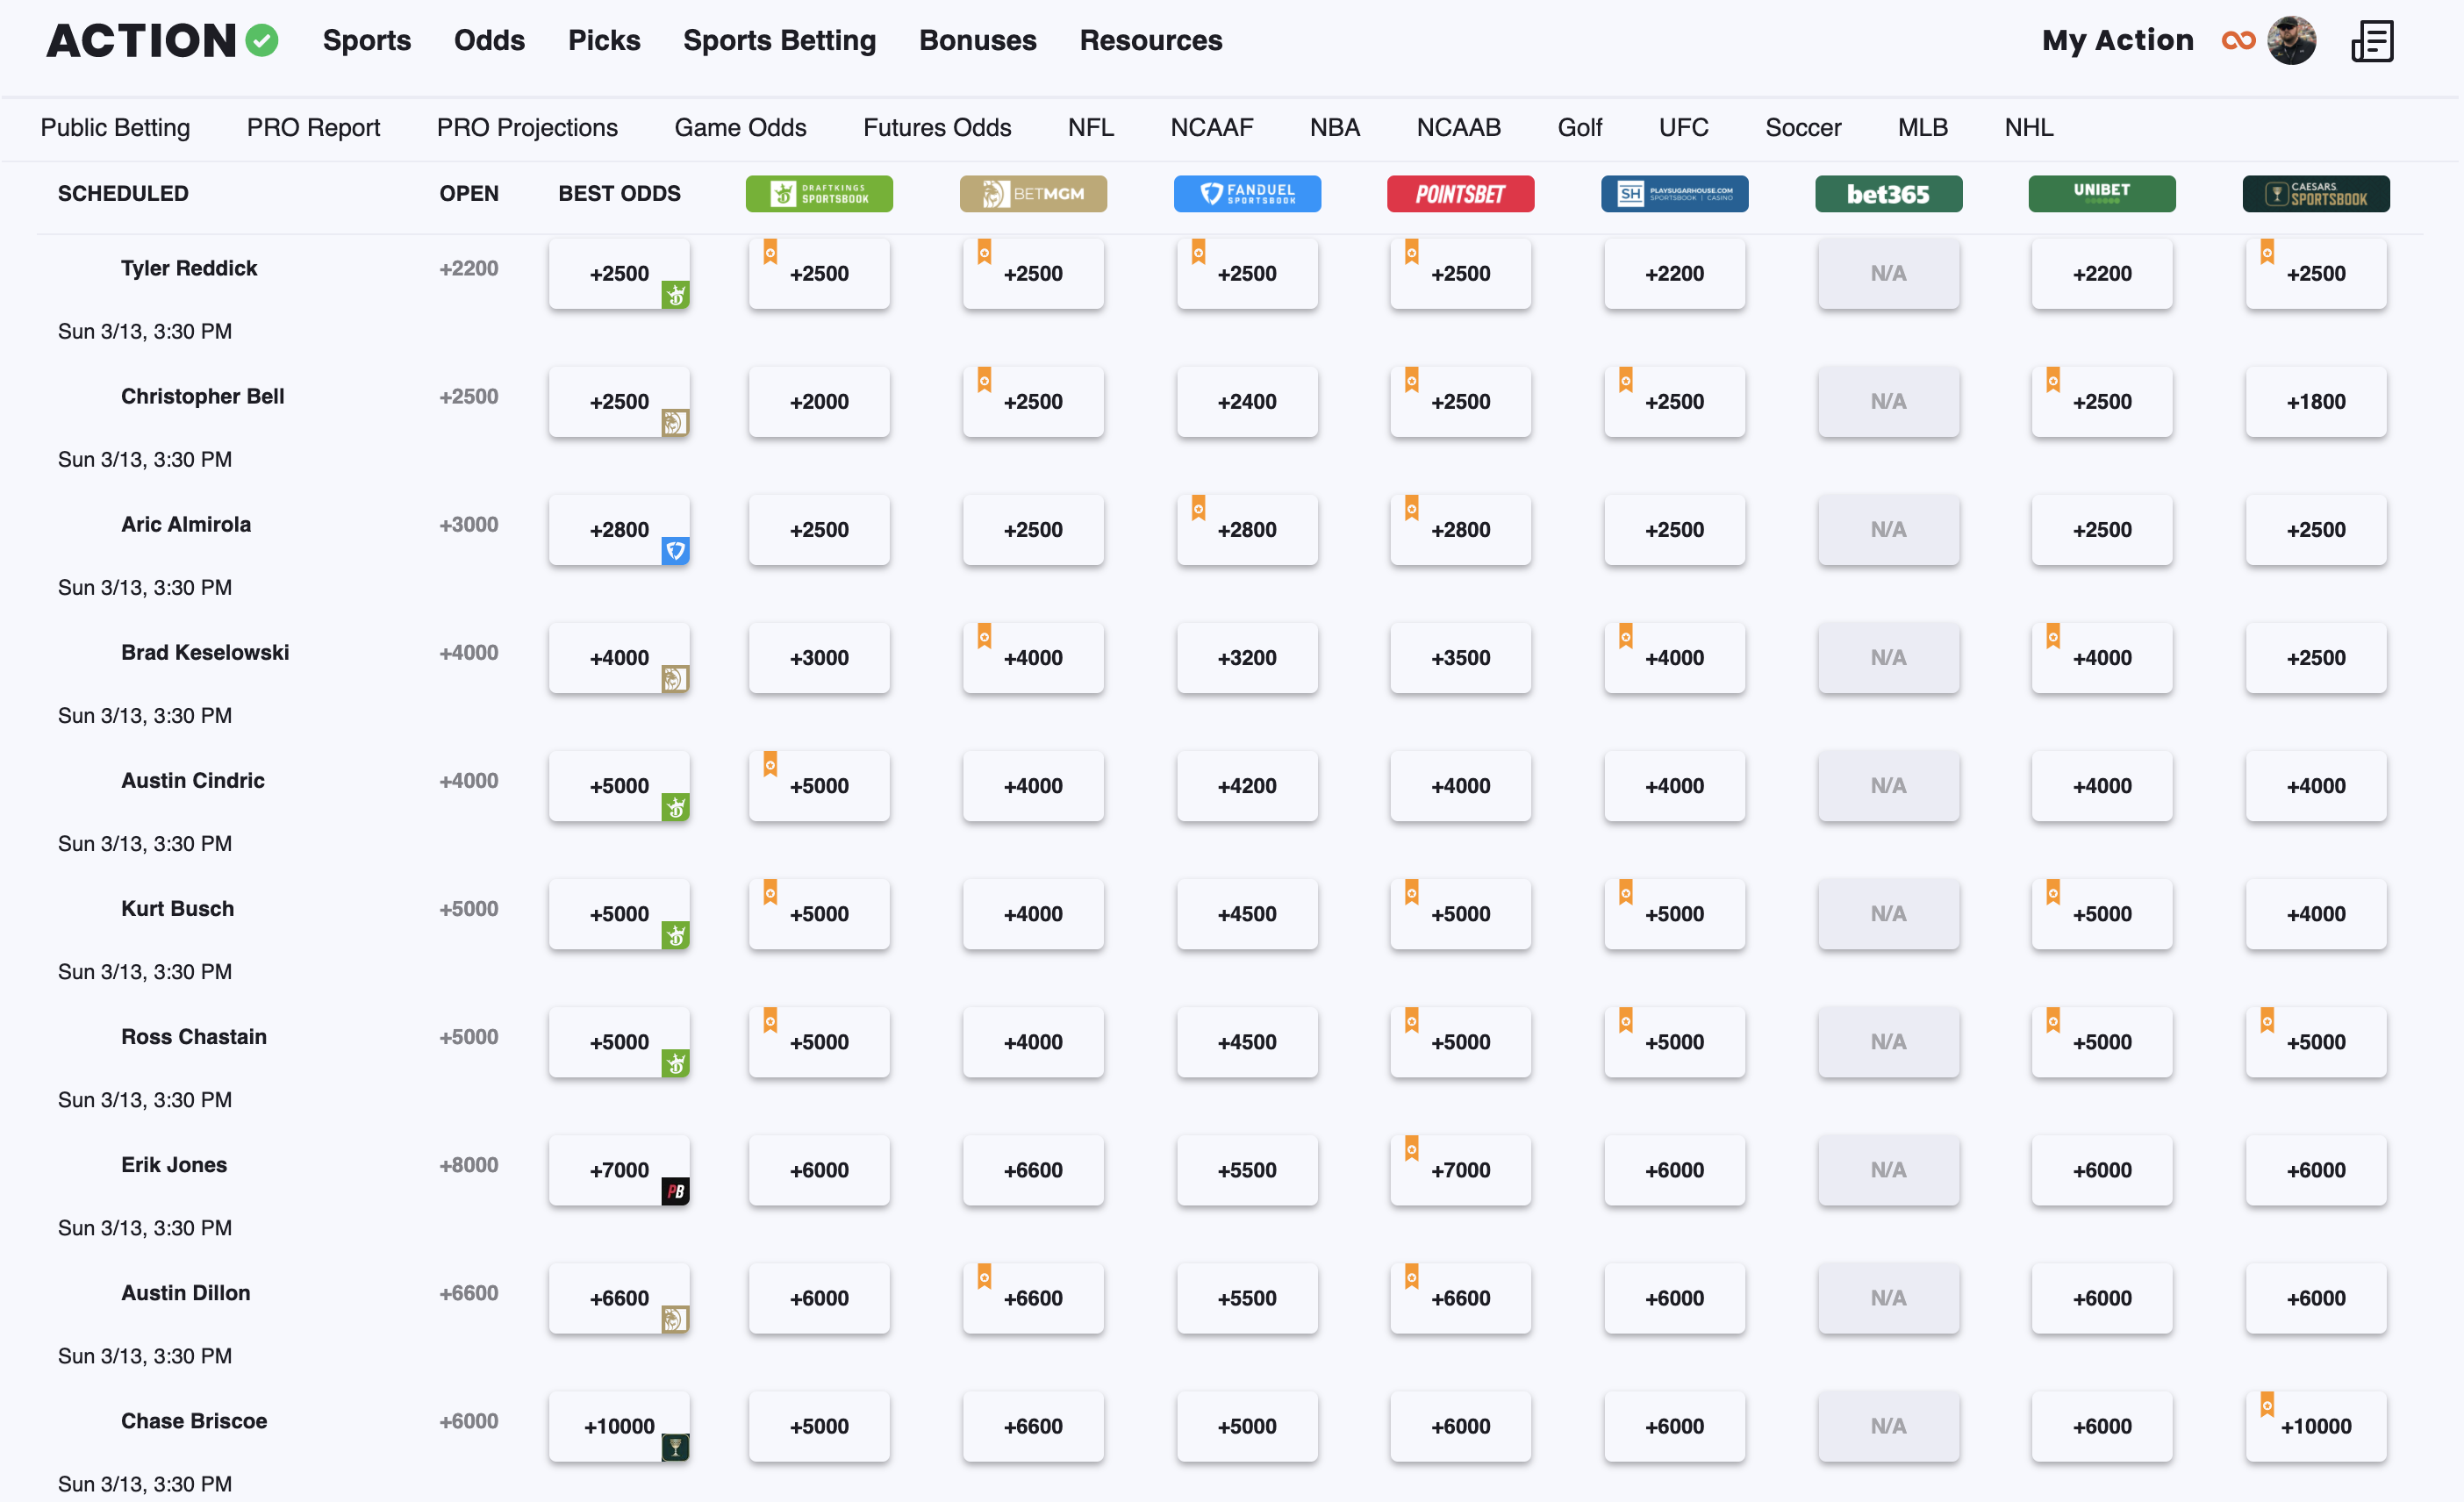Click Erik Jones +7000 PointsBet odds

pos(1460,1171)
